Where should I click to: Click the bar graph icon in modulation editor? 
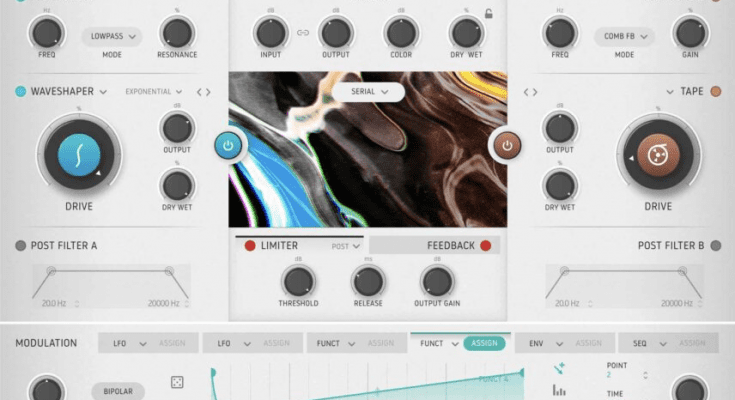(559, 390)
